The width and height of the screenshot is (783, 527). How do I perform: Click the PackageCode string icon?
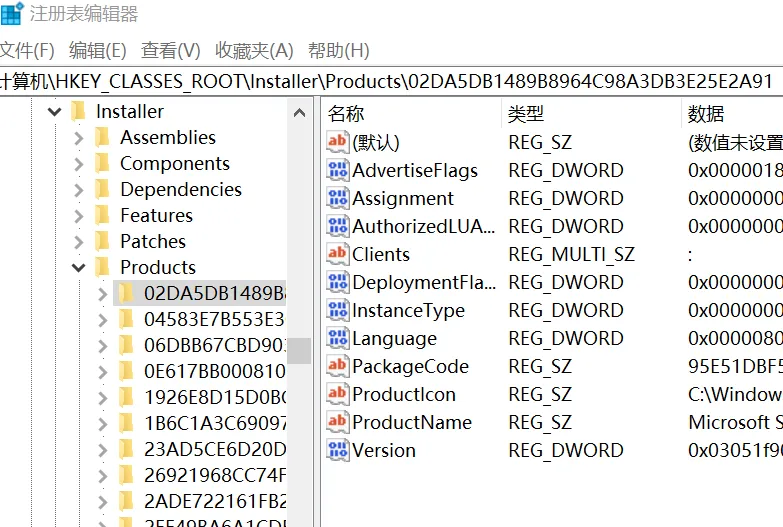(338, 366)
